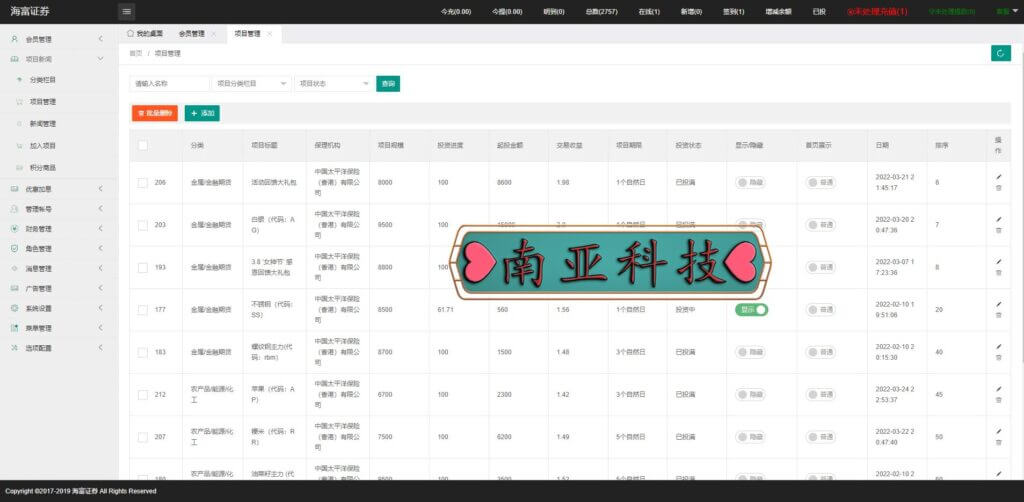Viewport: 1024px width, 502px height.
Task: Click the edit pencil for row 212
Action: [998, 389]
